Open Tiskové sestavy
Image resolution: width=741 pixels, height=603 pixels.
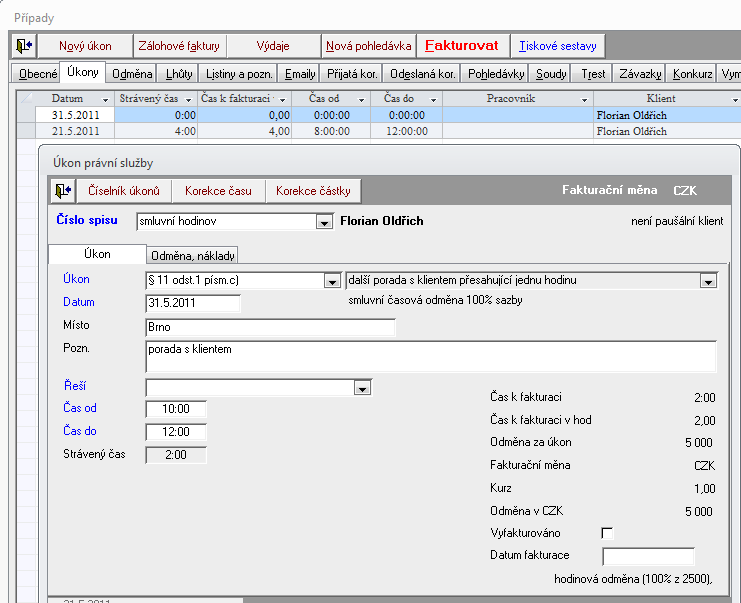pyautogui.click(x=558, y=46)
